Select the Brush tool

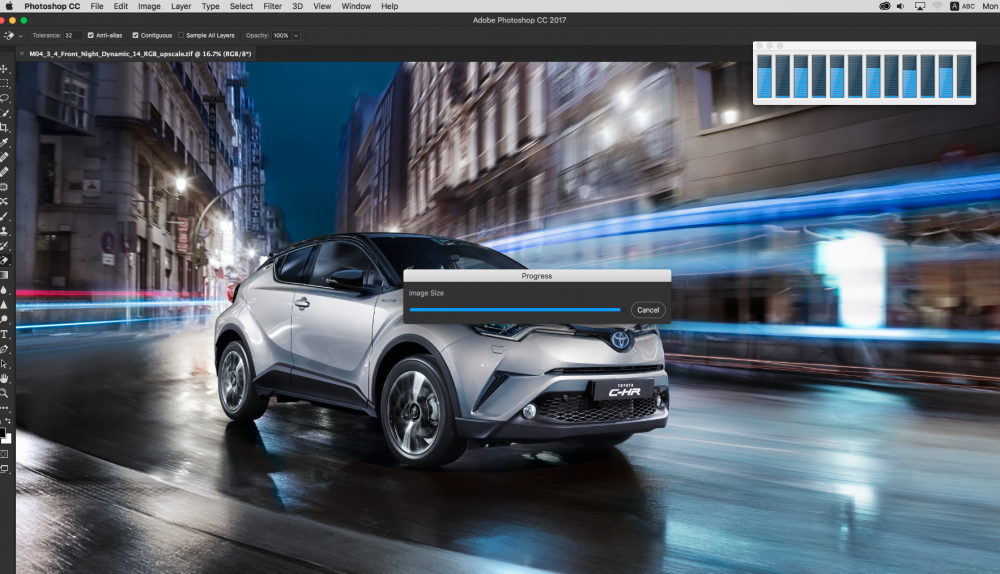tap(4, 216)
